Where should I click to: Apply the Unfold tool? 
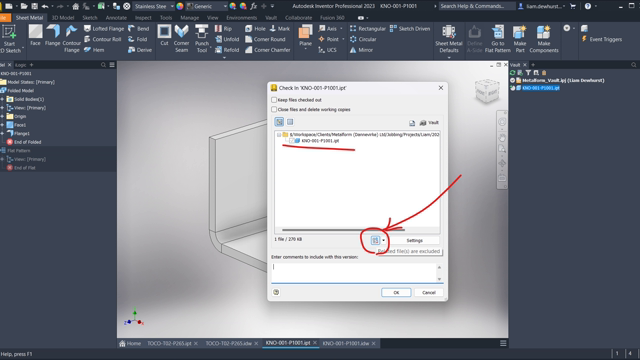[227, 39]
